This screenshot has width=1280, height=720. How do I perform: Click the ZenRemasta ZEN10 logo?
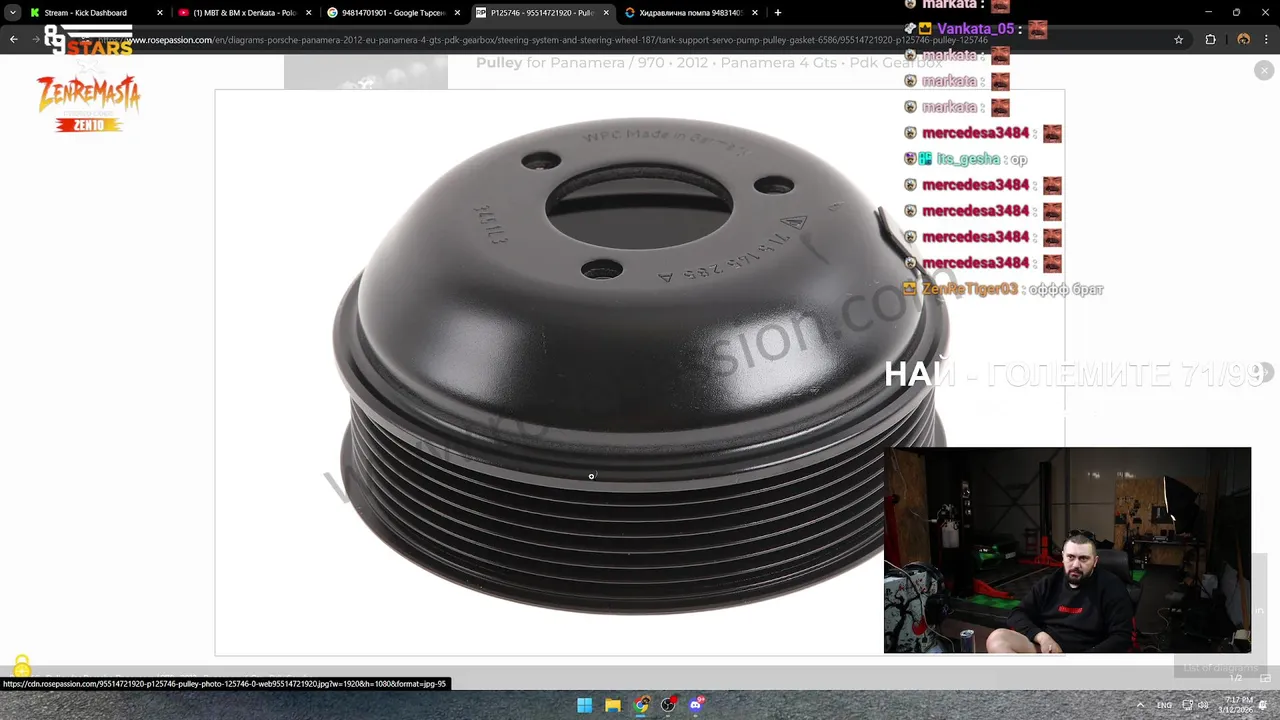click(89, 103)
